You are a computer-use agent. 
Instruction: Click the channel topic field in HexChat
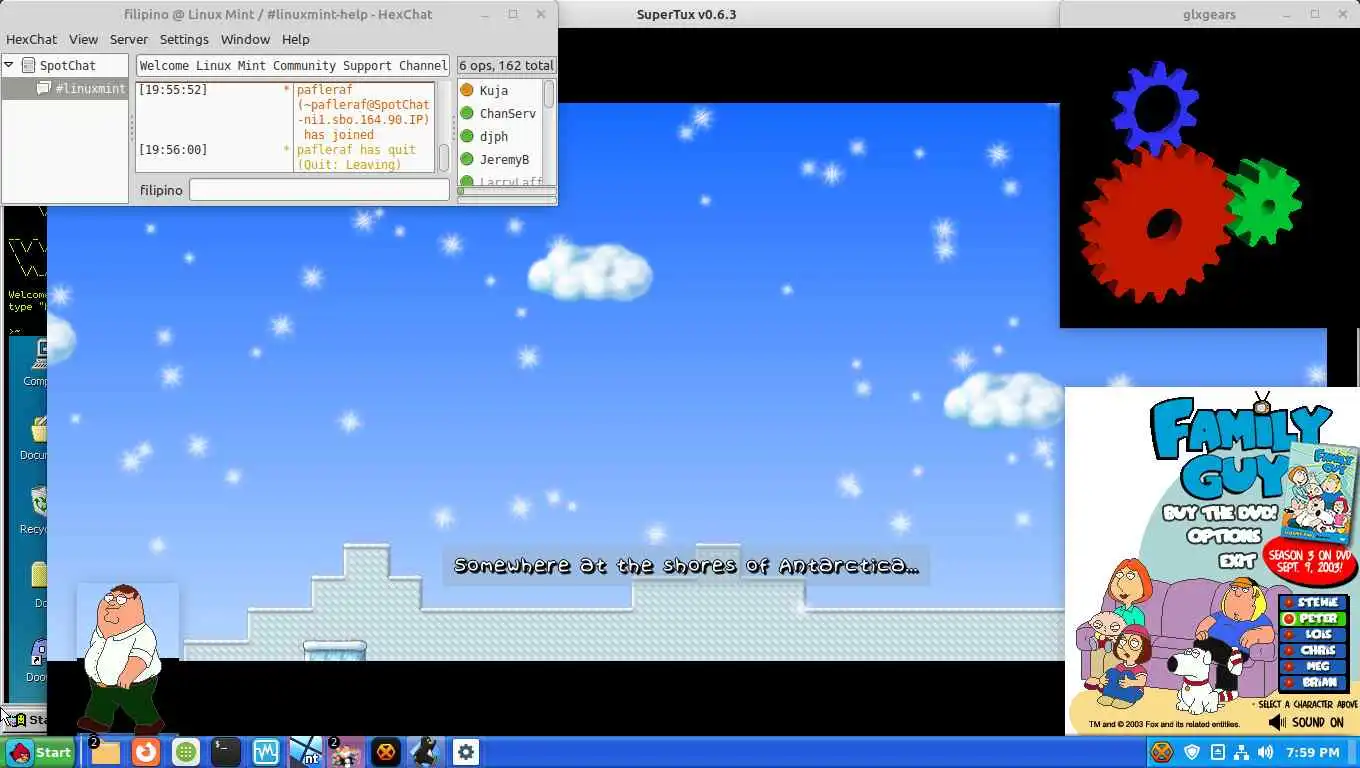(x=292, y=66)
